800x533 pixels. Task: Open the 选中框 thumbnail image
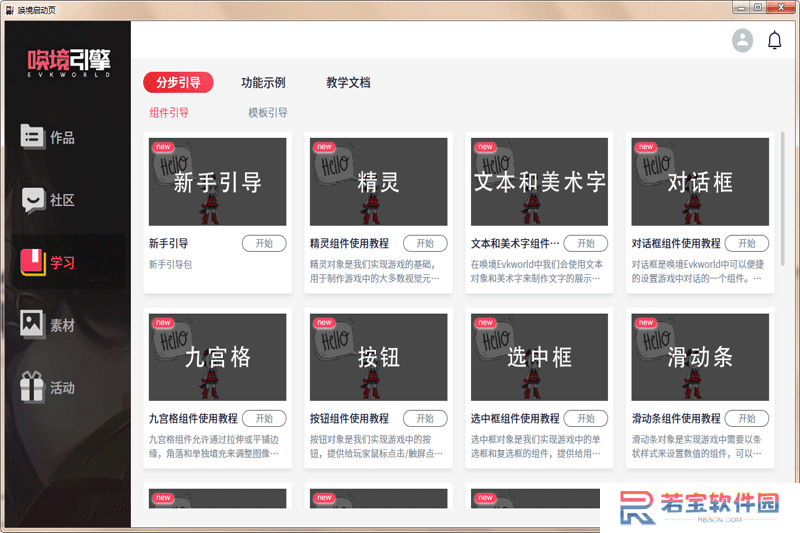point(539,357)
